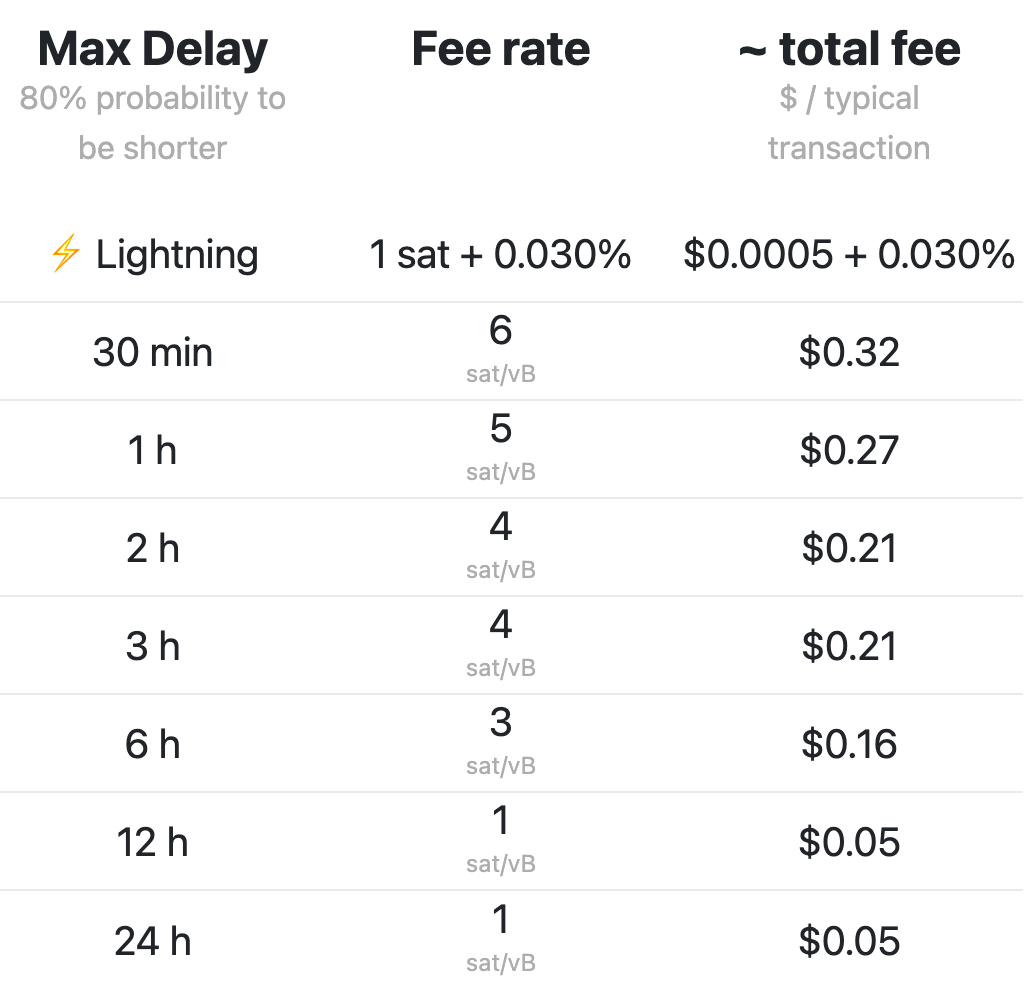The image size is (1024, 994).
Task: Click the $0.16 total fee
Action: (x=849, y=744)
